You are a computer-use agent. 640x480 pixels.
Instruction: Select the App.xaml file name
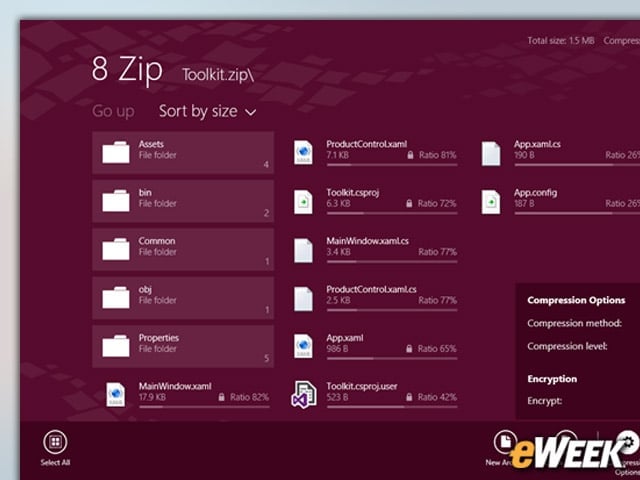point(345,338)
